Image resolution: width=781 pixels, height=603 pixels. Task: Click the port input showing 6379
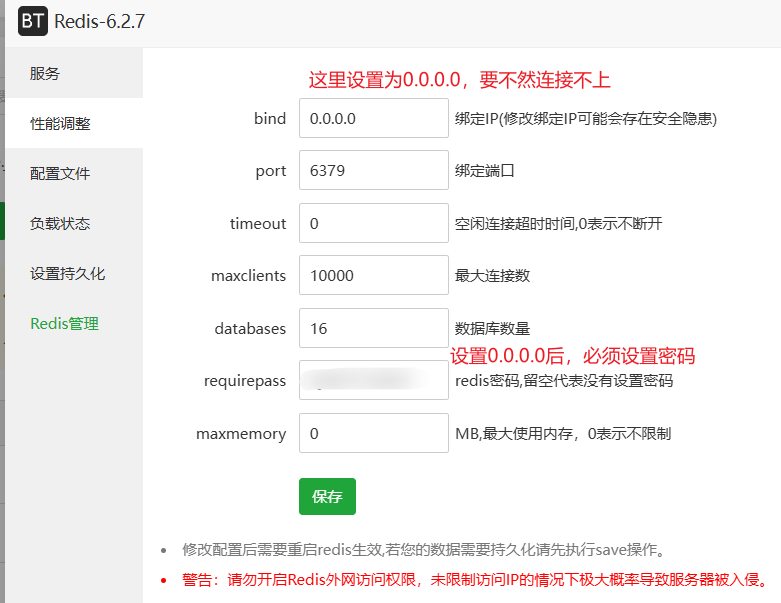pos(374,170)
